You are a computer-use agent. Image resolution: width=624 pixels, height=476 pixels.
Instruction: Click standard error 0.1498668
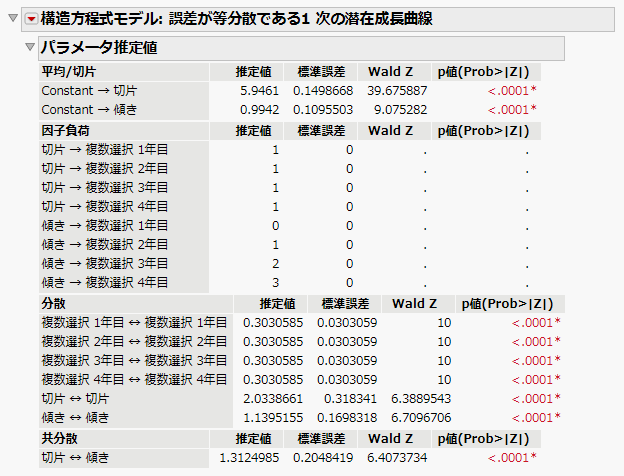pyautogui.click(x=323, y=91)
